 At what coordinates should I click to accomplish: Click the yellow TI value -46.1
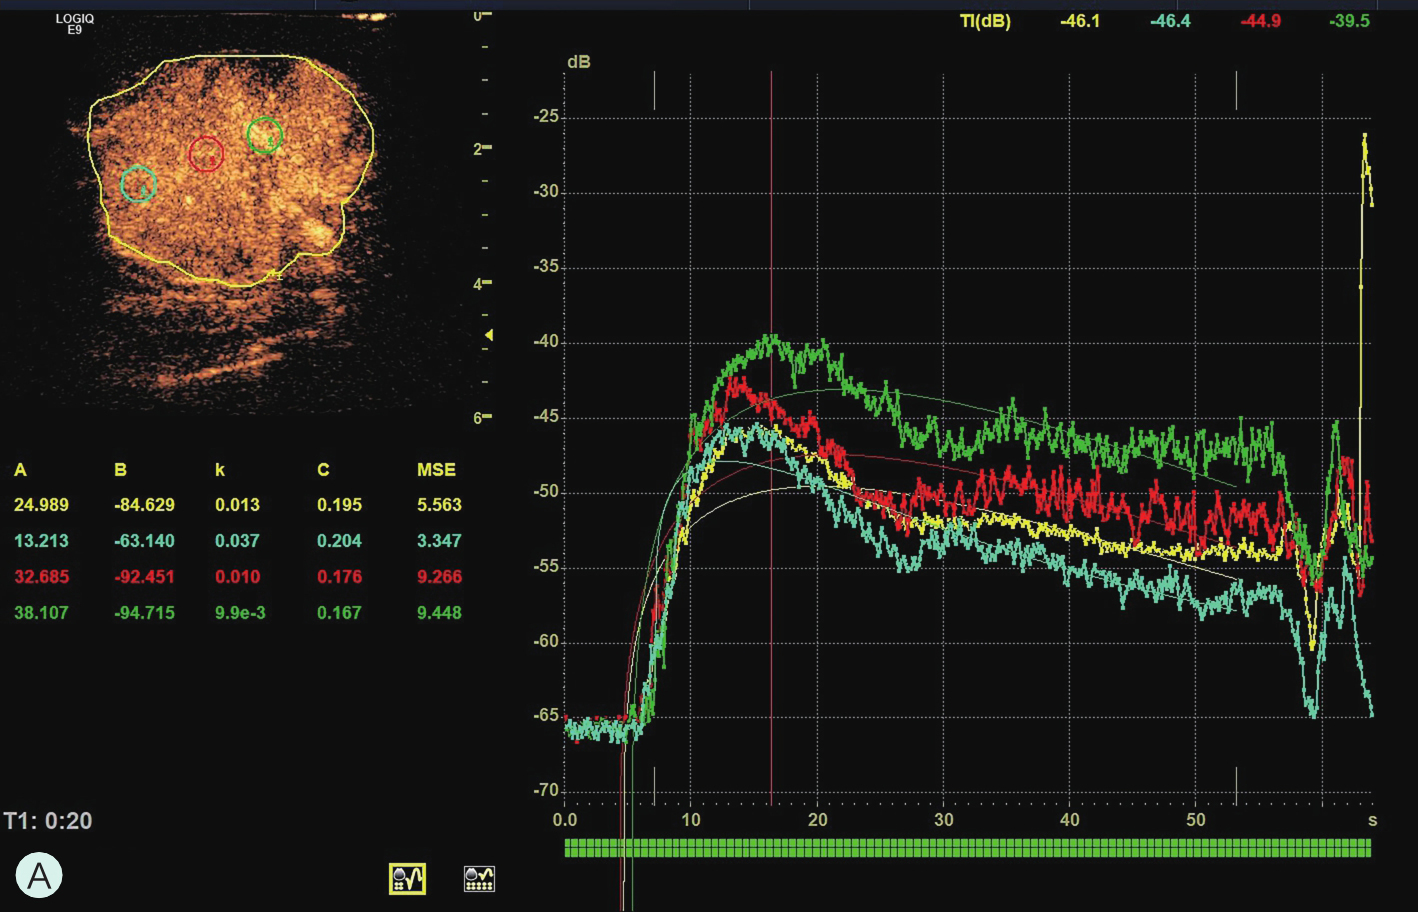click(x=1079, y=21)
